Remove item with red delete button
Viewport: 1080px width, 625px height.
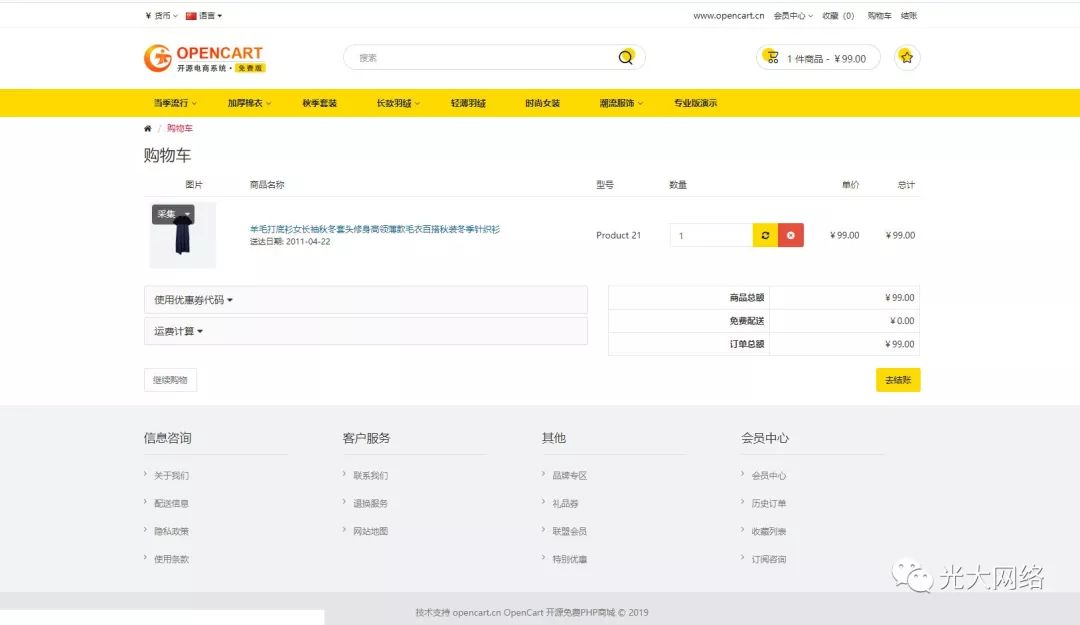[x=791, y=236]
